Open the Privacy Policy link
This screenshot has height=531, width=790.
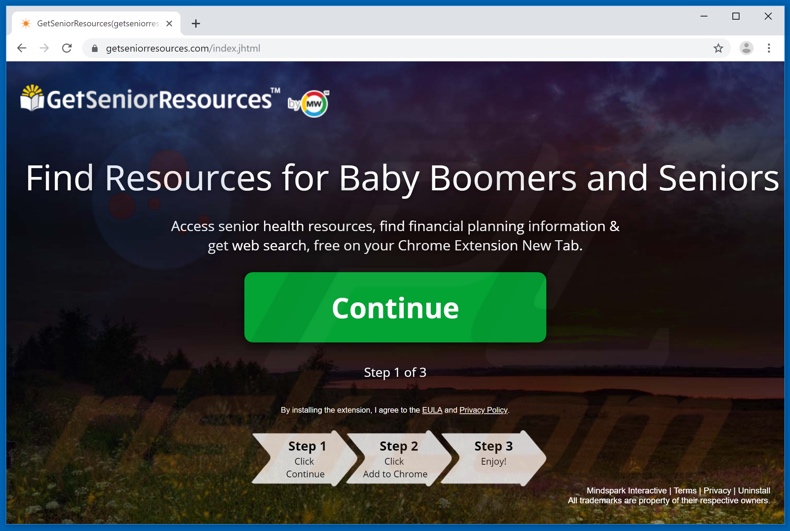pos(483,410)
